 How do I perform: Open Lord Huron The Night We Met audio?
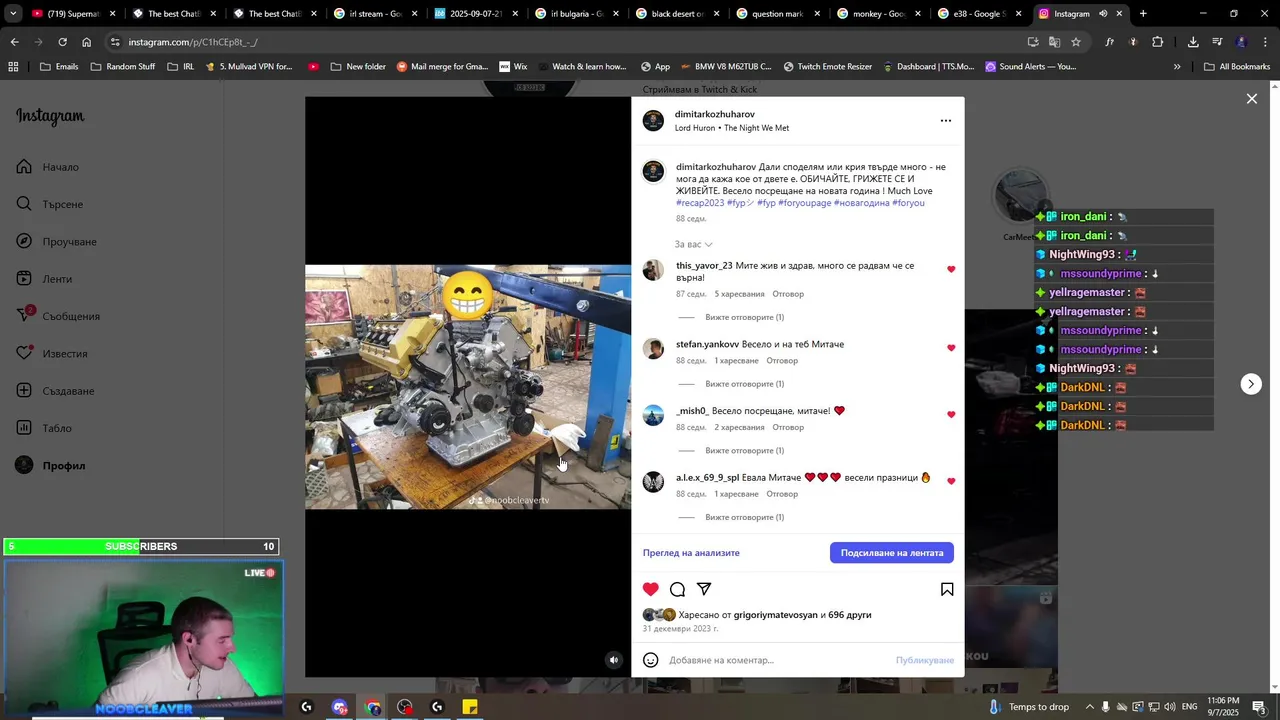[732, 128]
